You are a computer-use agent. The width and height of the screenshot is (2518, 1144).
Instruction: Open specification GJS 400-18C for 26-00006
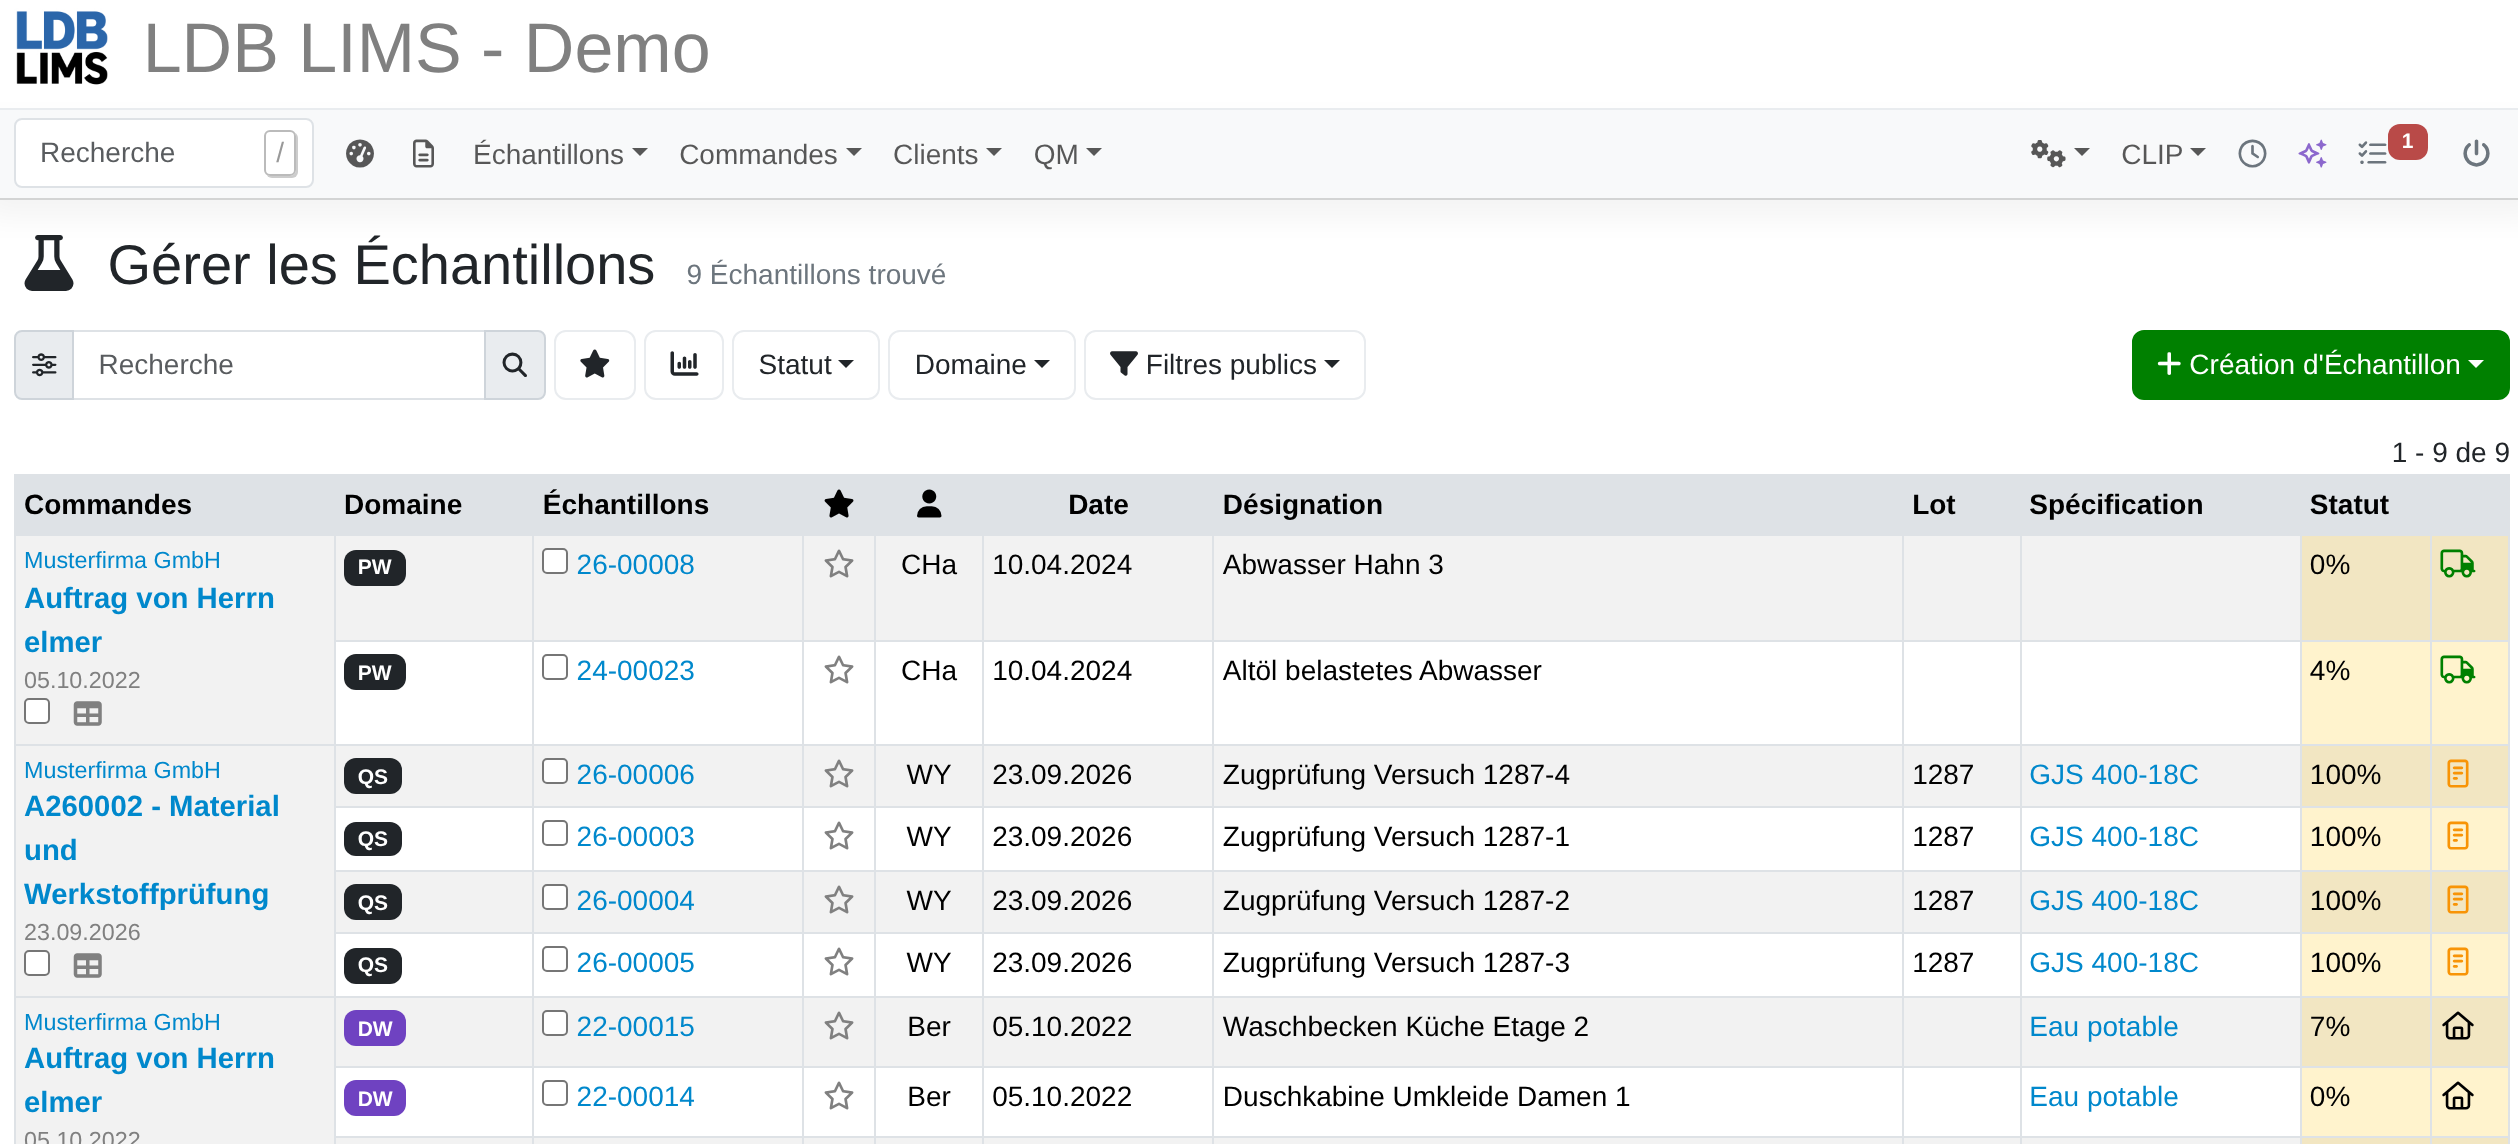pos(2113,775)
